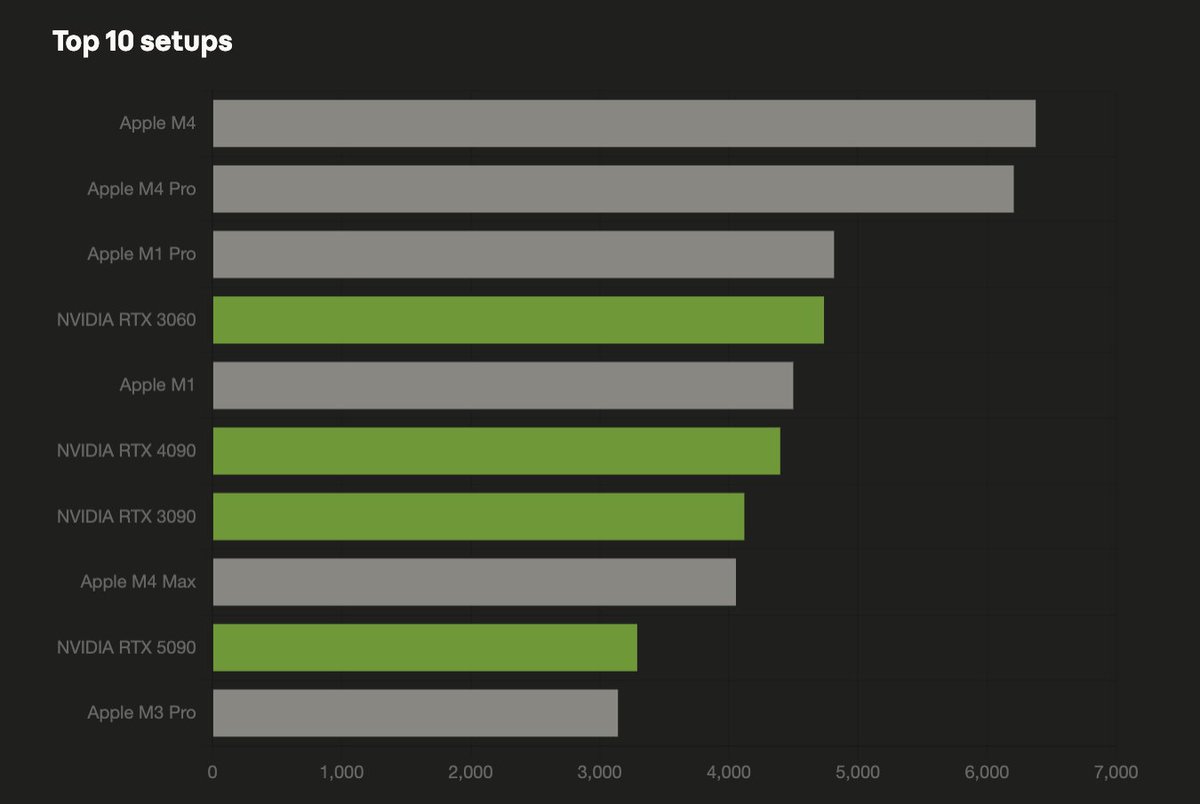Viewport: 1200px width, 804px height.
Task: Click the Apple M4 axis label
Action: 157,123
